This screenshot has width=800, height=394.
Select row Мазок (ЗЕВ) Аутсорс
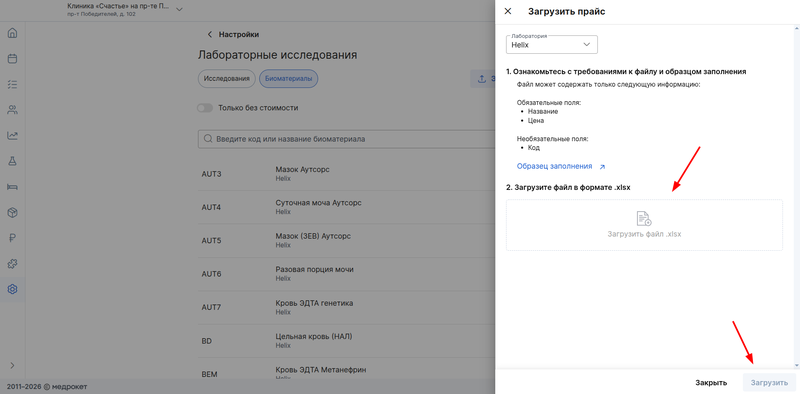click(x=346, y=240)
